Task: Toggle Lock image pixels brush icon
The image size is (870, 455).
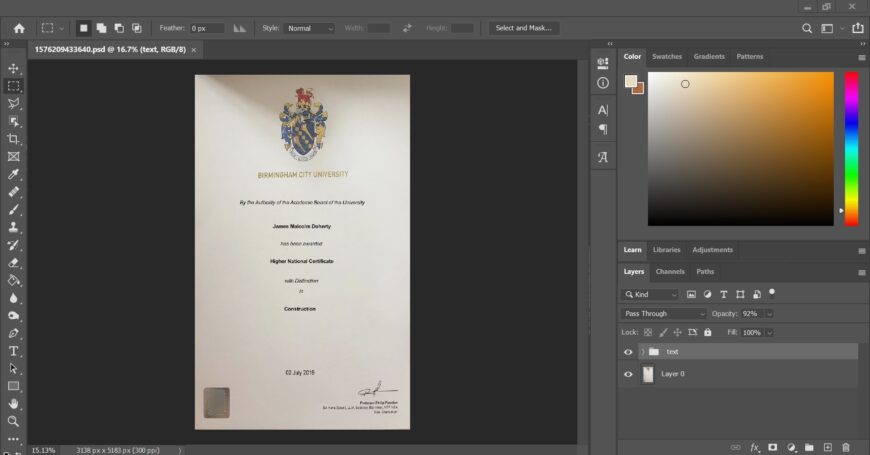Action: (x=663, y=332)
